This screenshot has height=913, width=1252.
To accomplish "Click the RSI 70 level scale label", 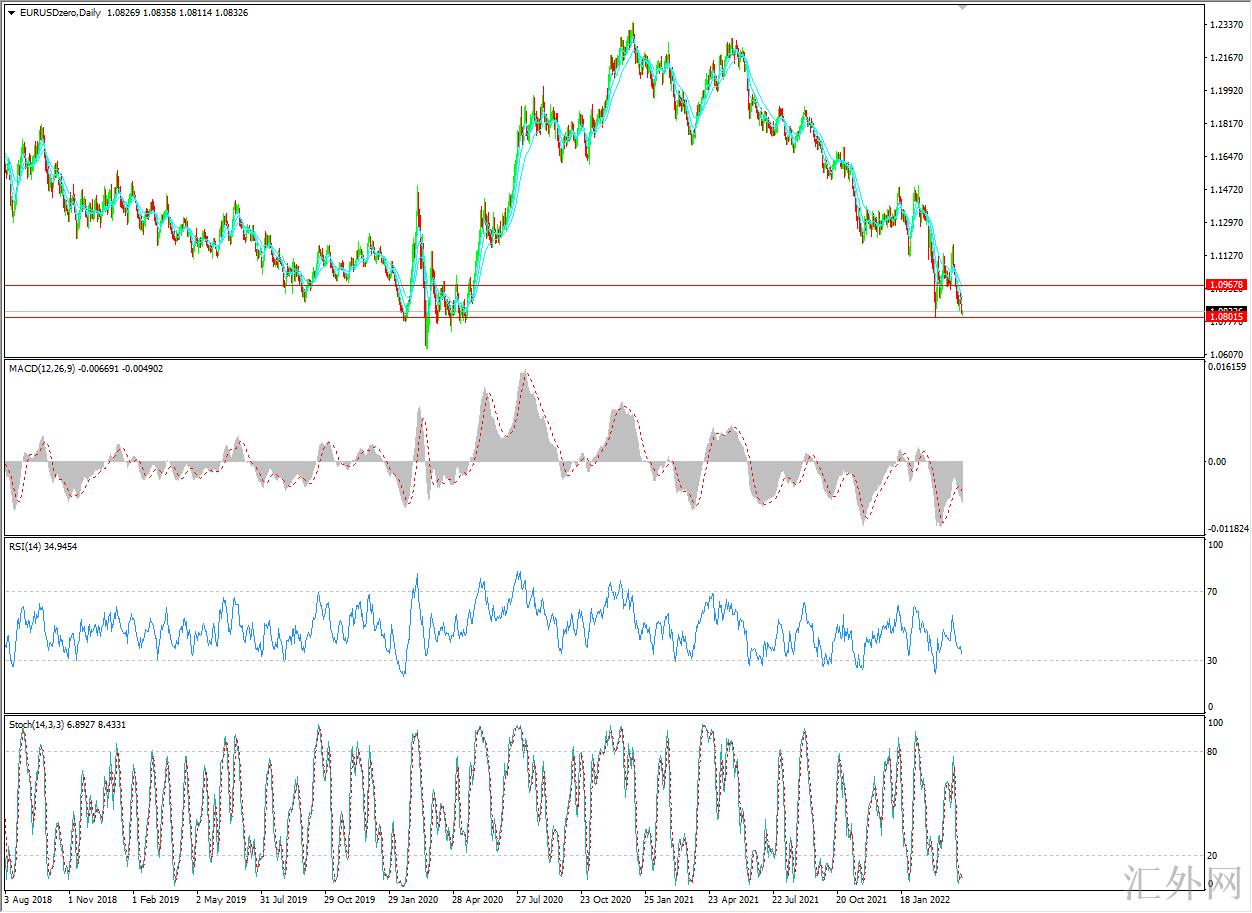I will [x=1213, y=592].
